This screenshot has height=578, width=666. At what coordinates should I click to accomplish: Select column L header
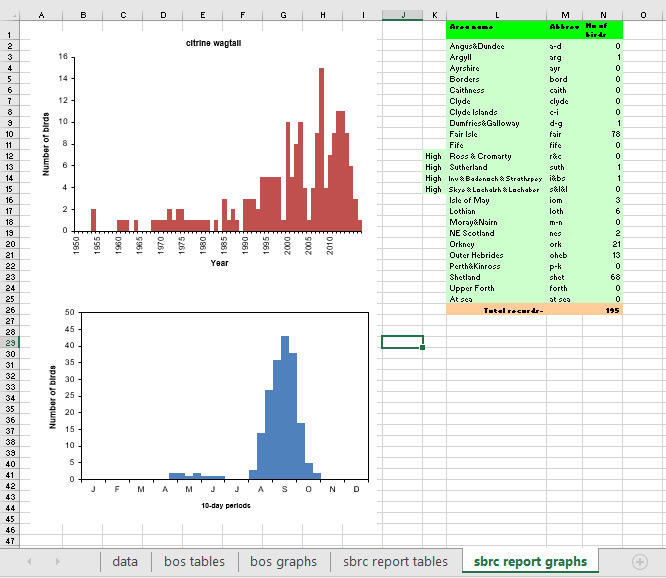click(496, 15)
